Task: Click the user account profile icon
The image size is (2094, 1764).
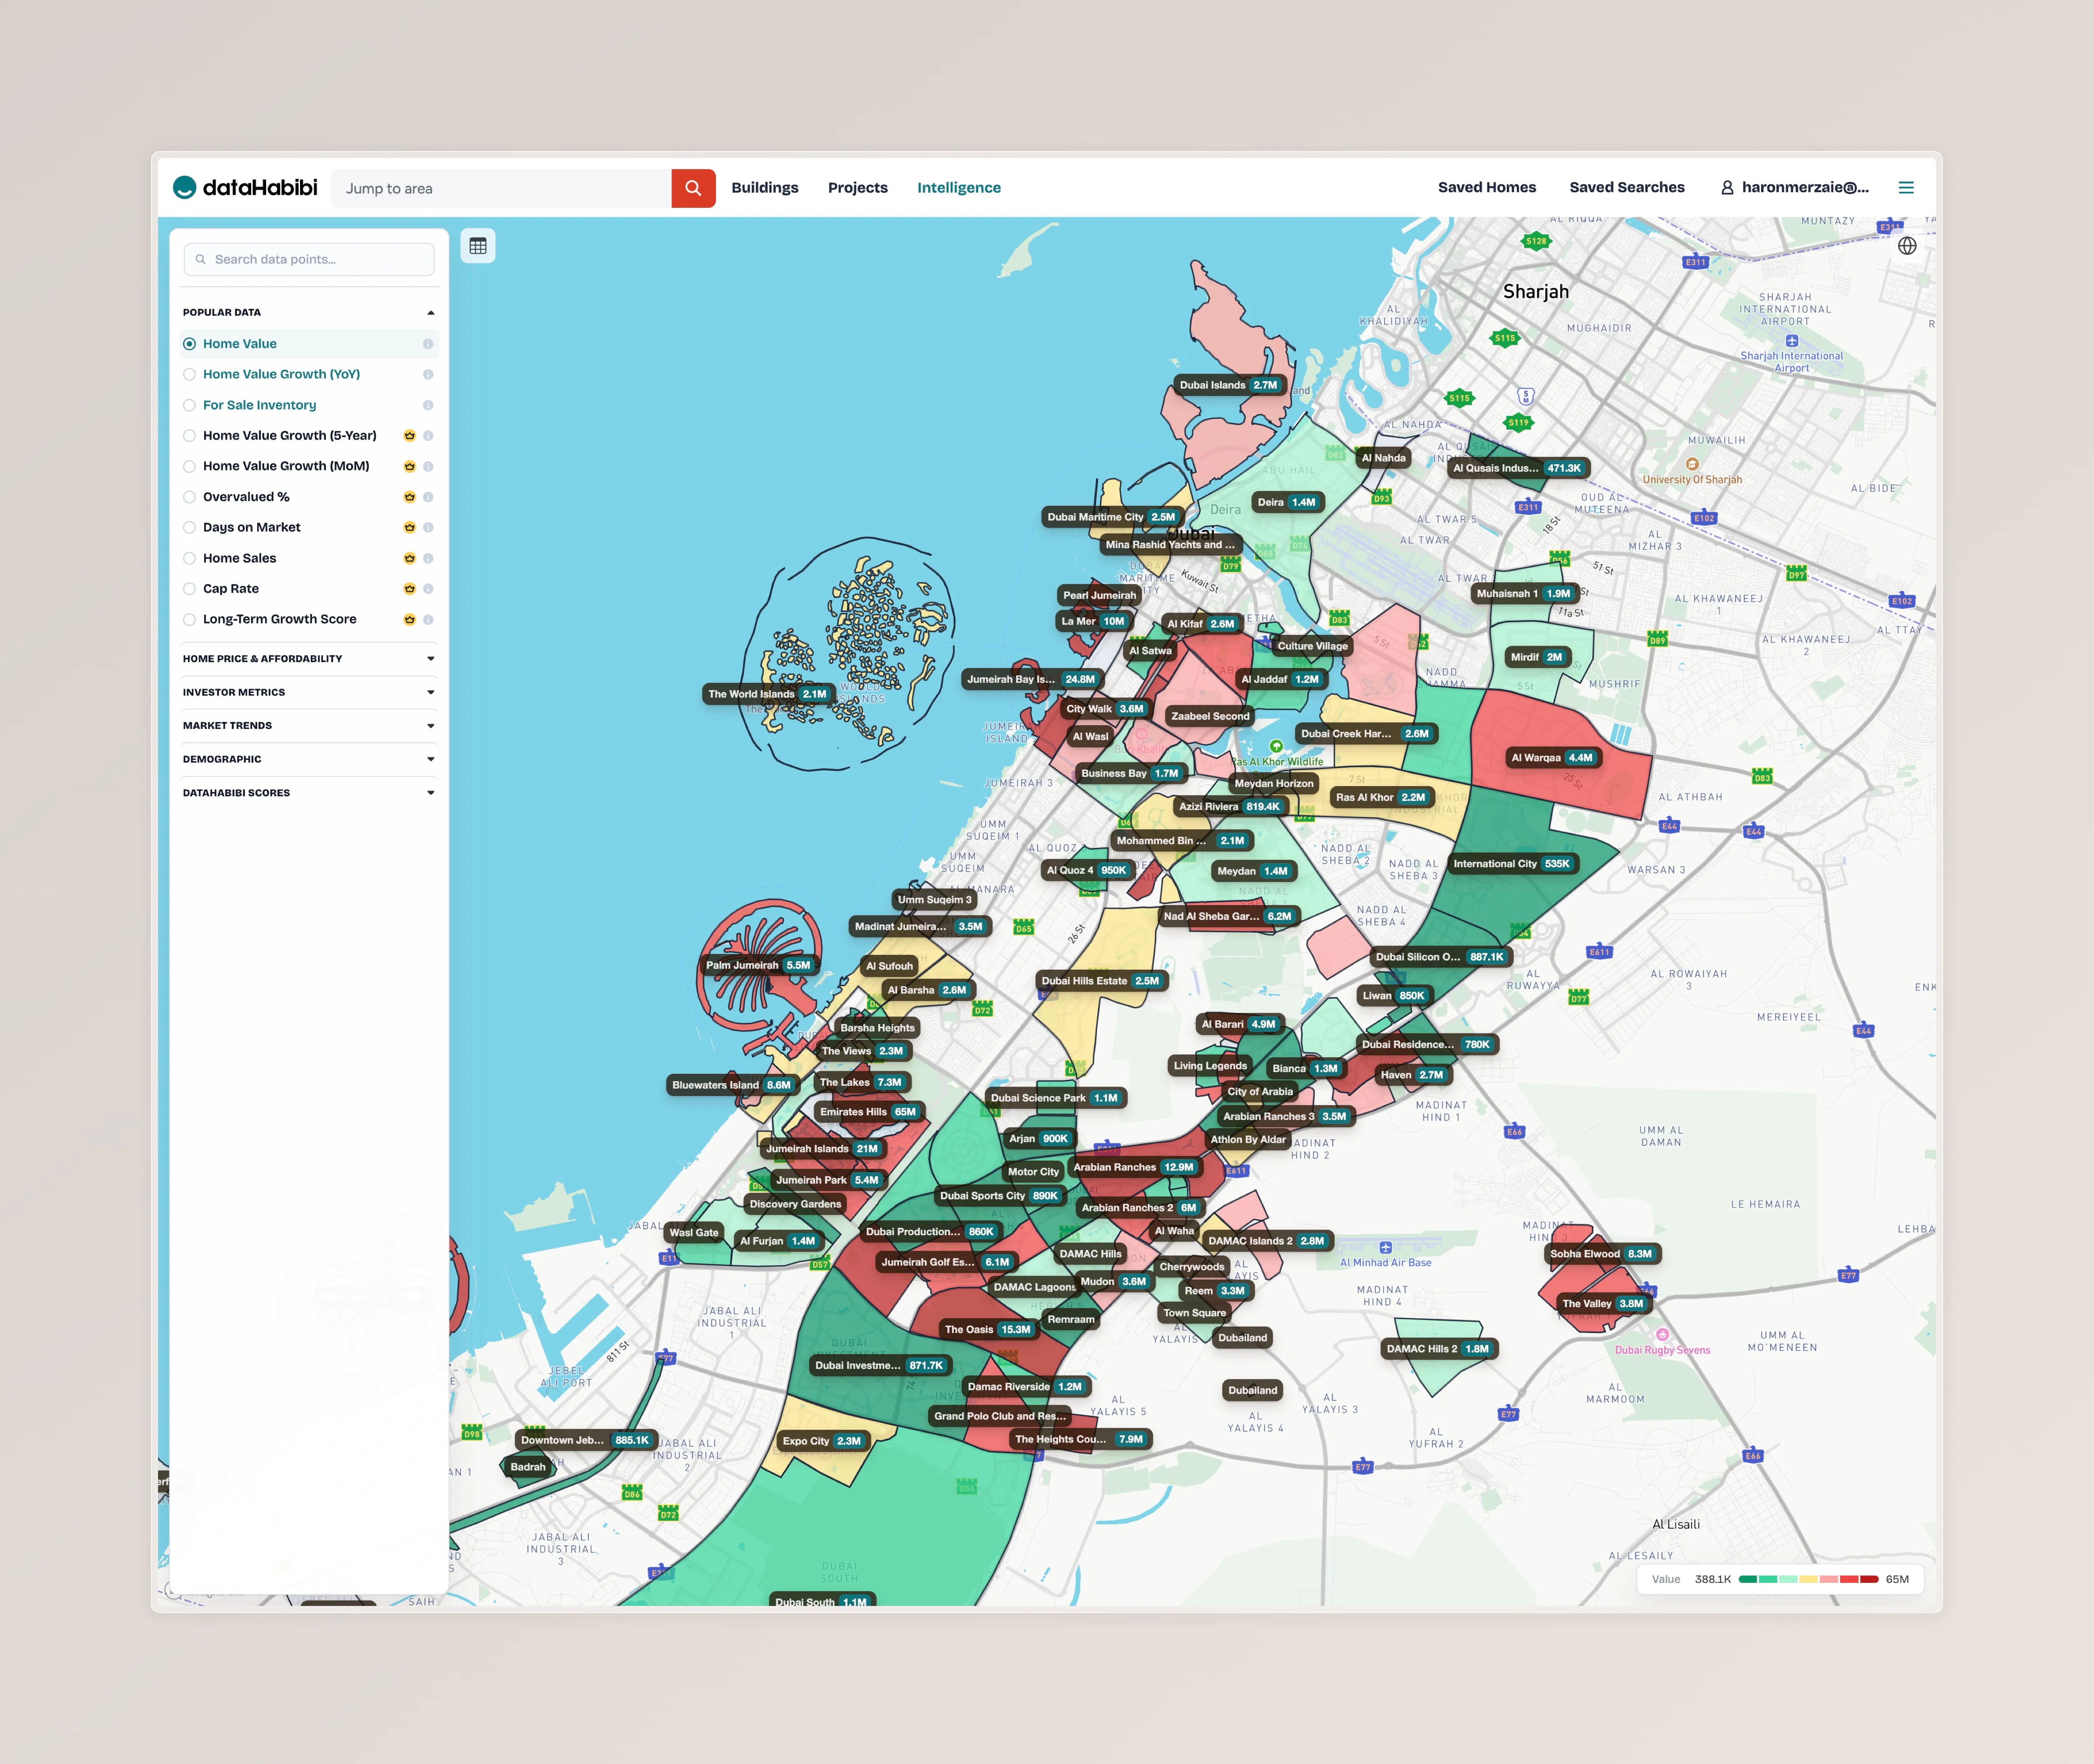Action: 1727,188
